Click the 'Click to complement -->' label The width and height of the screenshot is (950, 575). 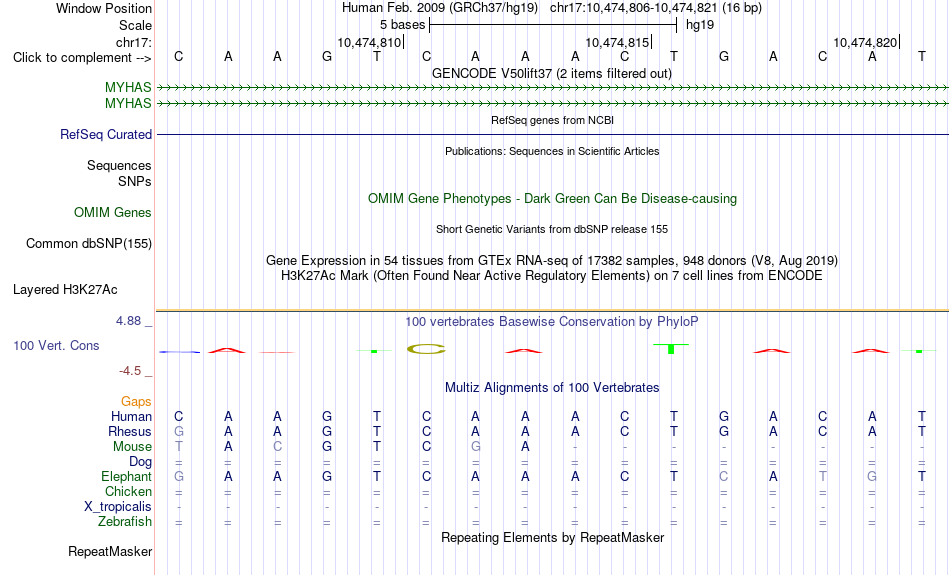pyautogui.click(x=82, y=58)
